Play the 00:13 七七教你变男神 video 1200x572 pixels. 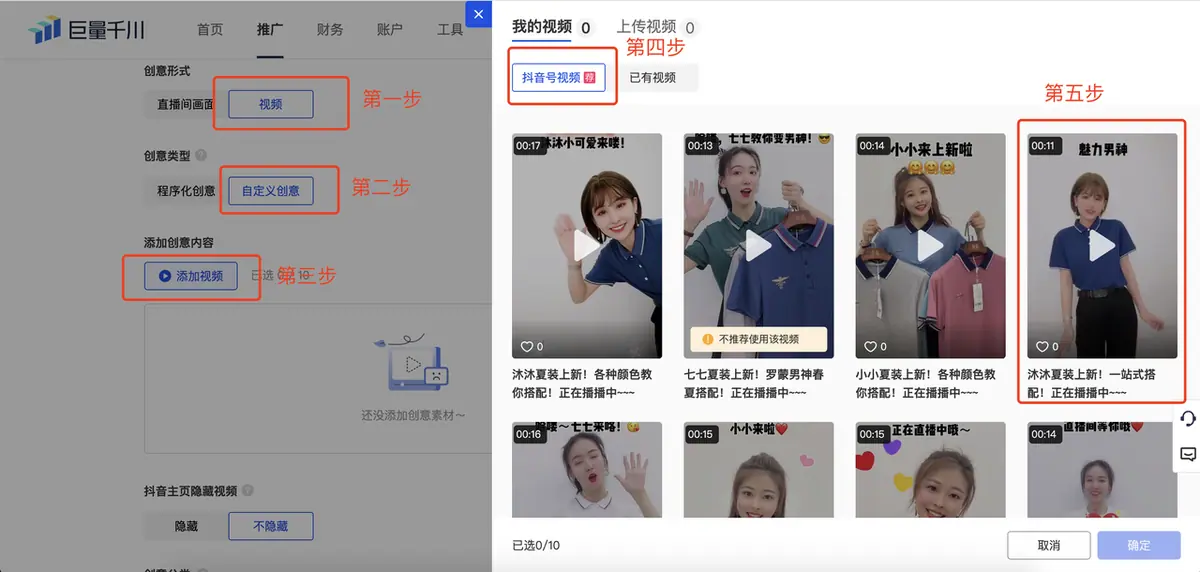[x=759, y=246]
